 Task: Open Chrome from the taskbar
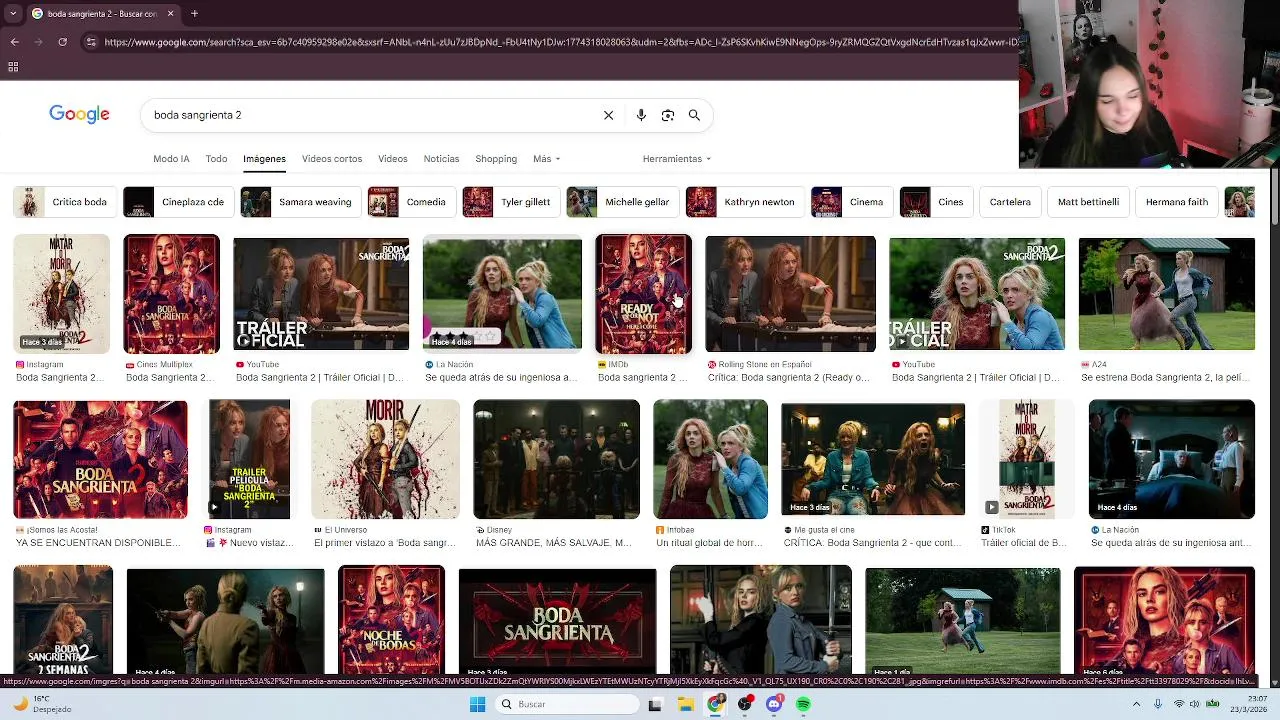point(715,704)
